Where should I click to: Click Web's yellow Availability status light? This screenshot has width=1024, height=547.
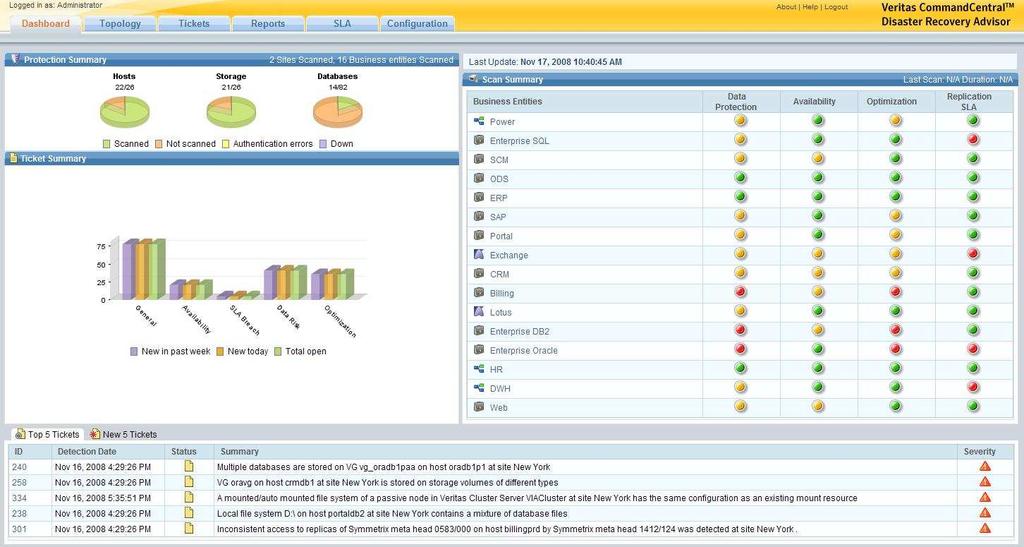point(818,406)
